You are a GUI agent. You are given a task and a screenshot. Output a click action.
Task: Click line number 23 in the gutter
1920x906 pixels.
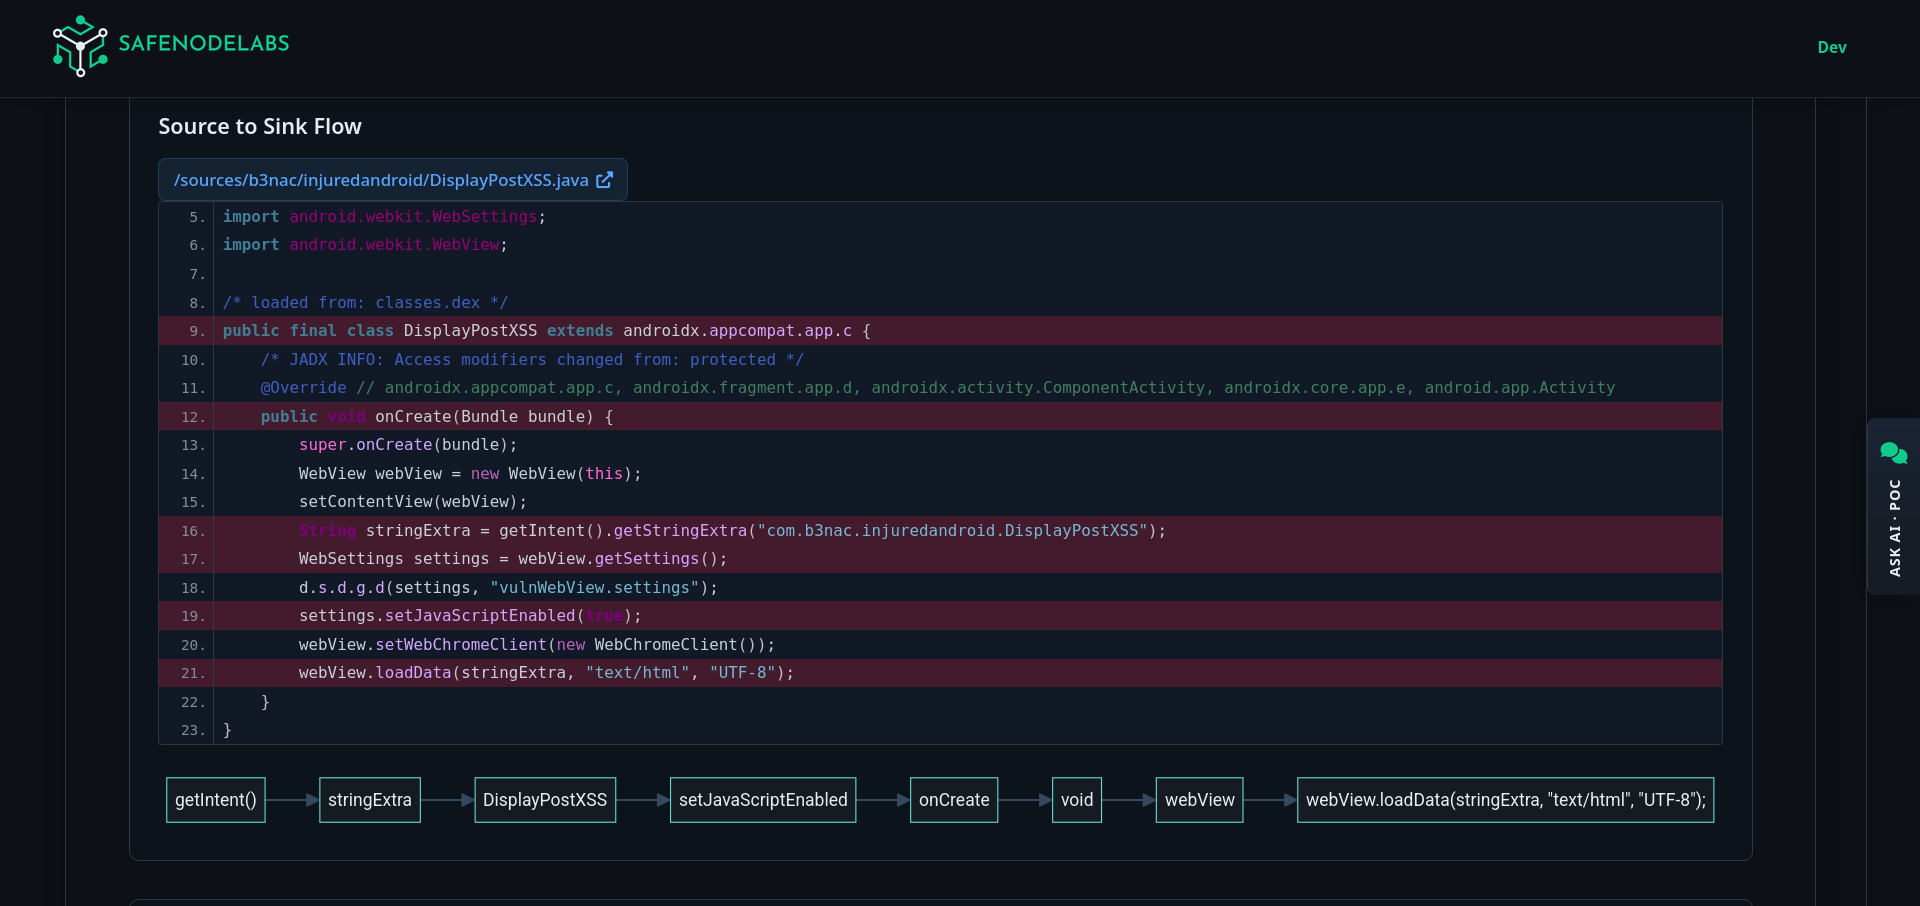(x=193, y=731)
